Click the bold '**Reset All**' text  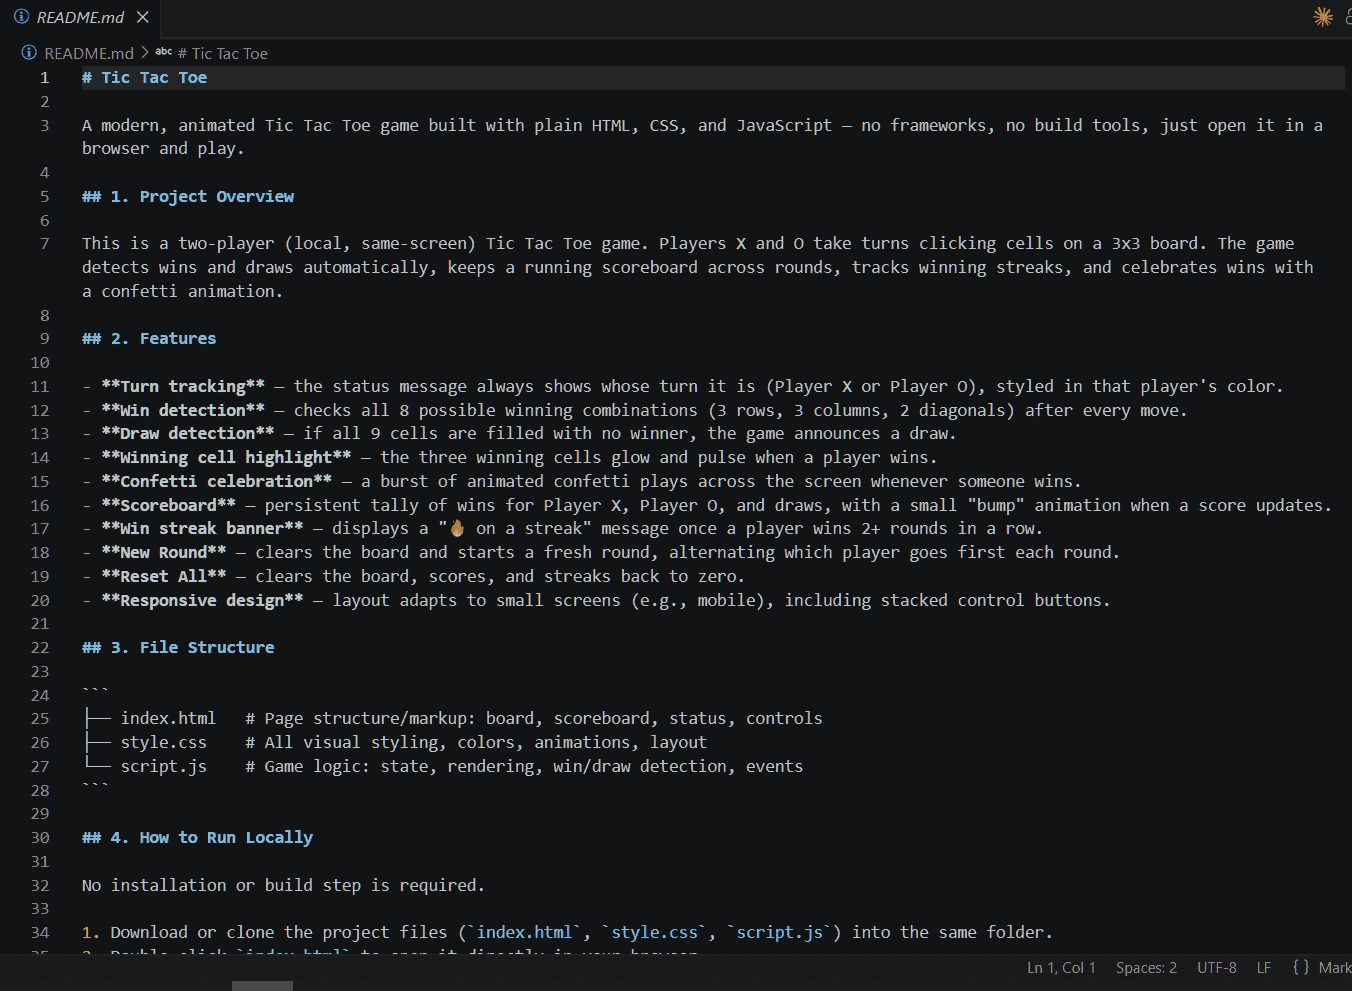click(164, 577)
